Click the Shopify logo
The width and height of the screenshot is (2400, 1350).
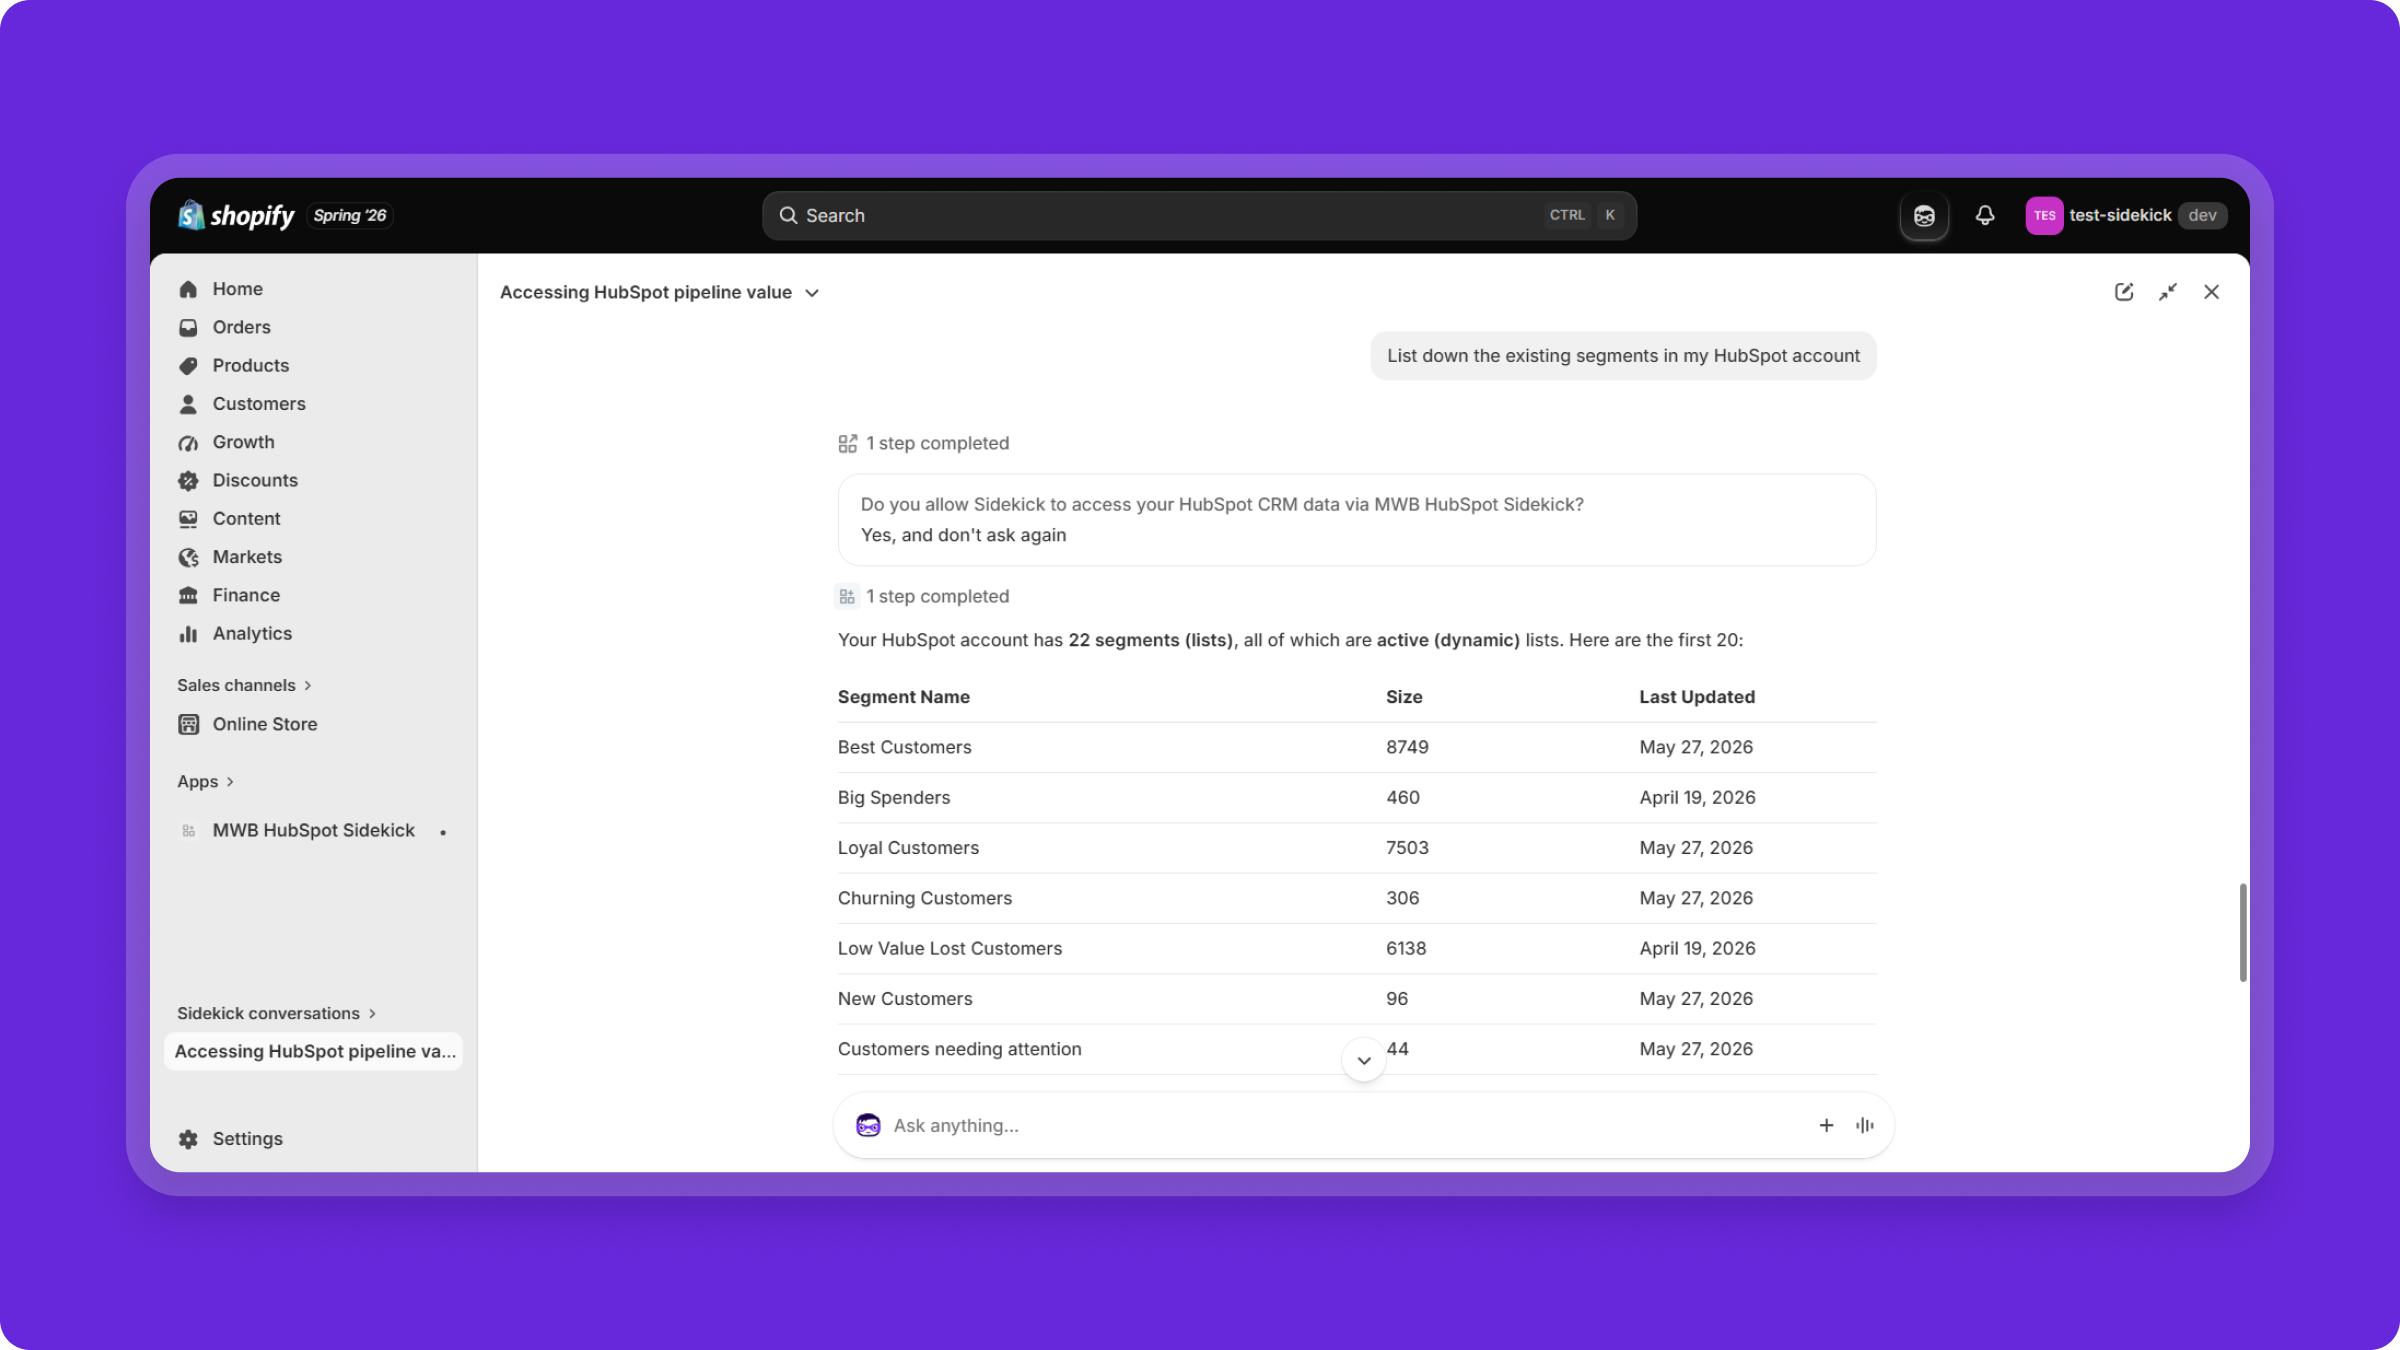[x=236, y=215]
